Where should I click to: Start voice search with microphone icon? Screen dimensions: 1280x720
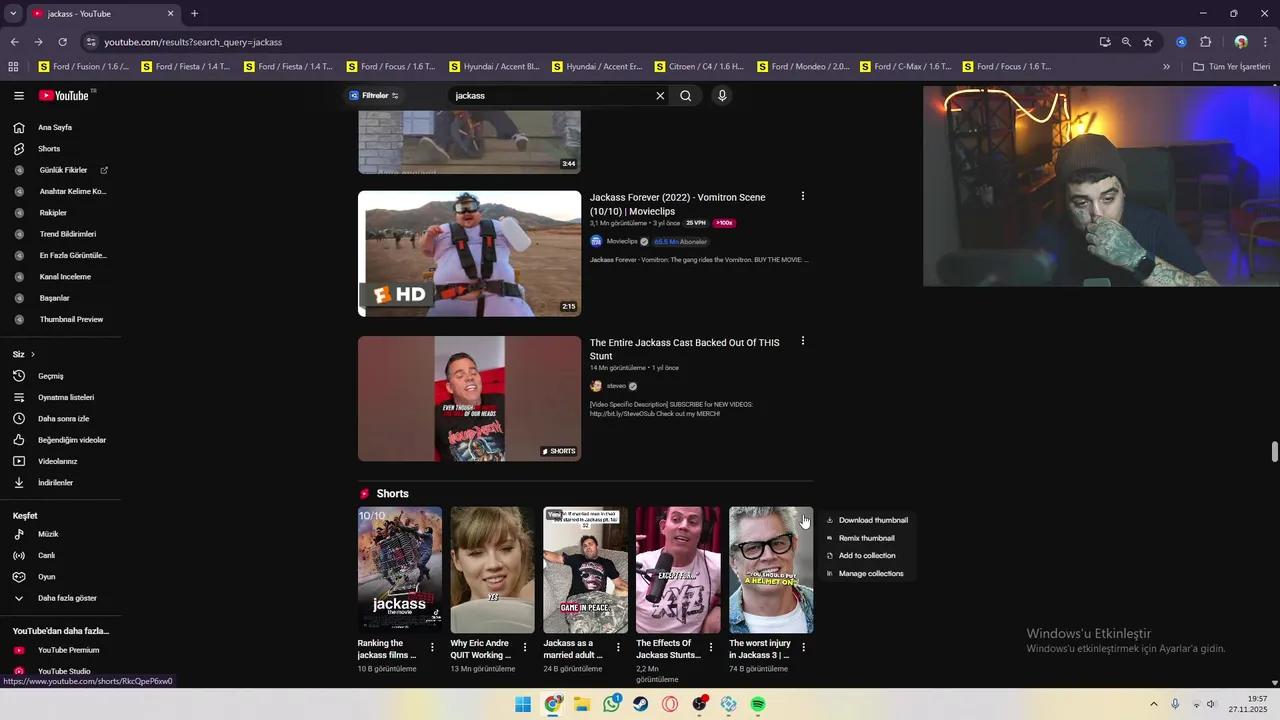pos(722,96)
